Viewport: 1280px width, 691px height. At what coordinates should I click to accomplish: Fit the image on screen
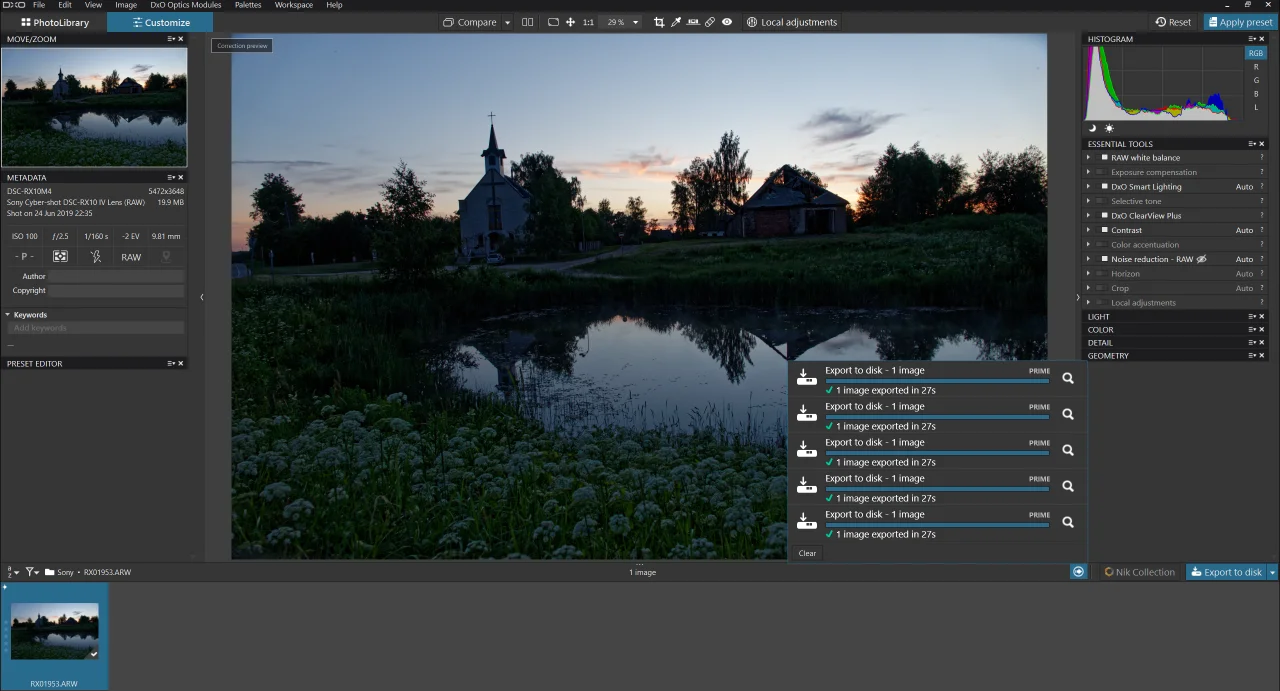553,22
